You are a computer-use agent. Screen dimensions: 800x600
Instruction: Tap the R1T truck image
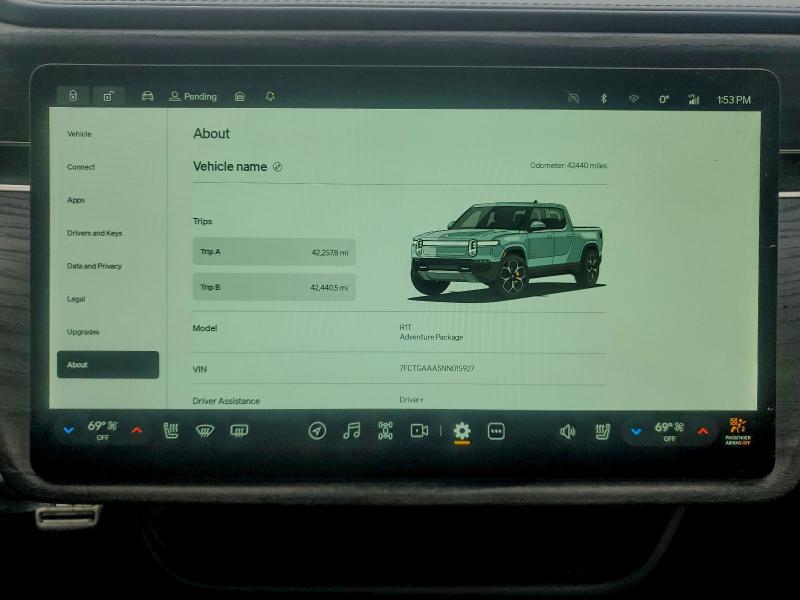tap(507, 250)
